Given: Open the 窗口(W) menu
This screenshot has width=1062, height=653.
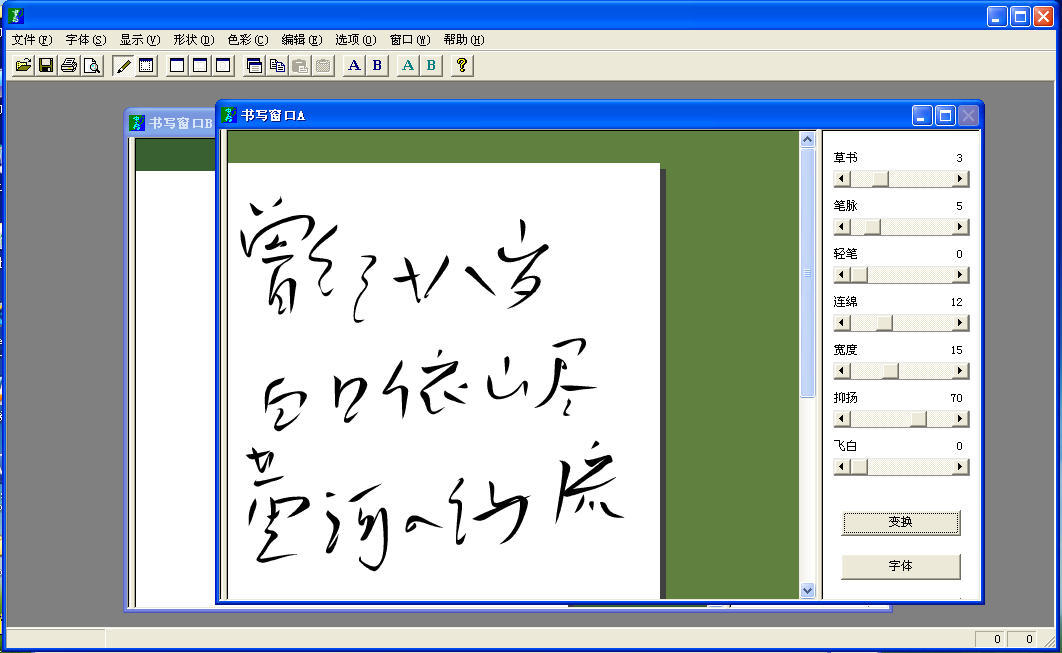Looking at the screenshot, I should click(x=409, y=40).
